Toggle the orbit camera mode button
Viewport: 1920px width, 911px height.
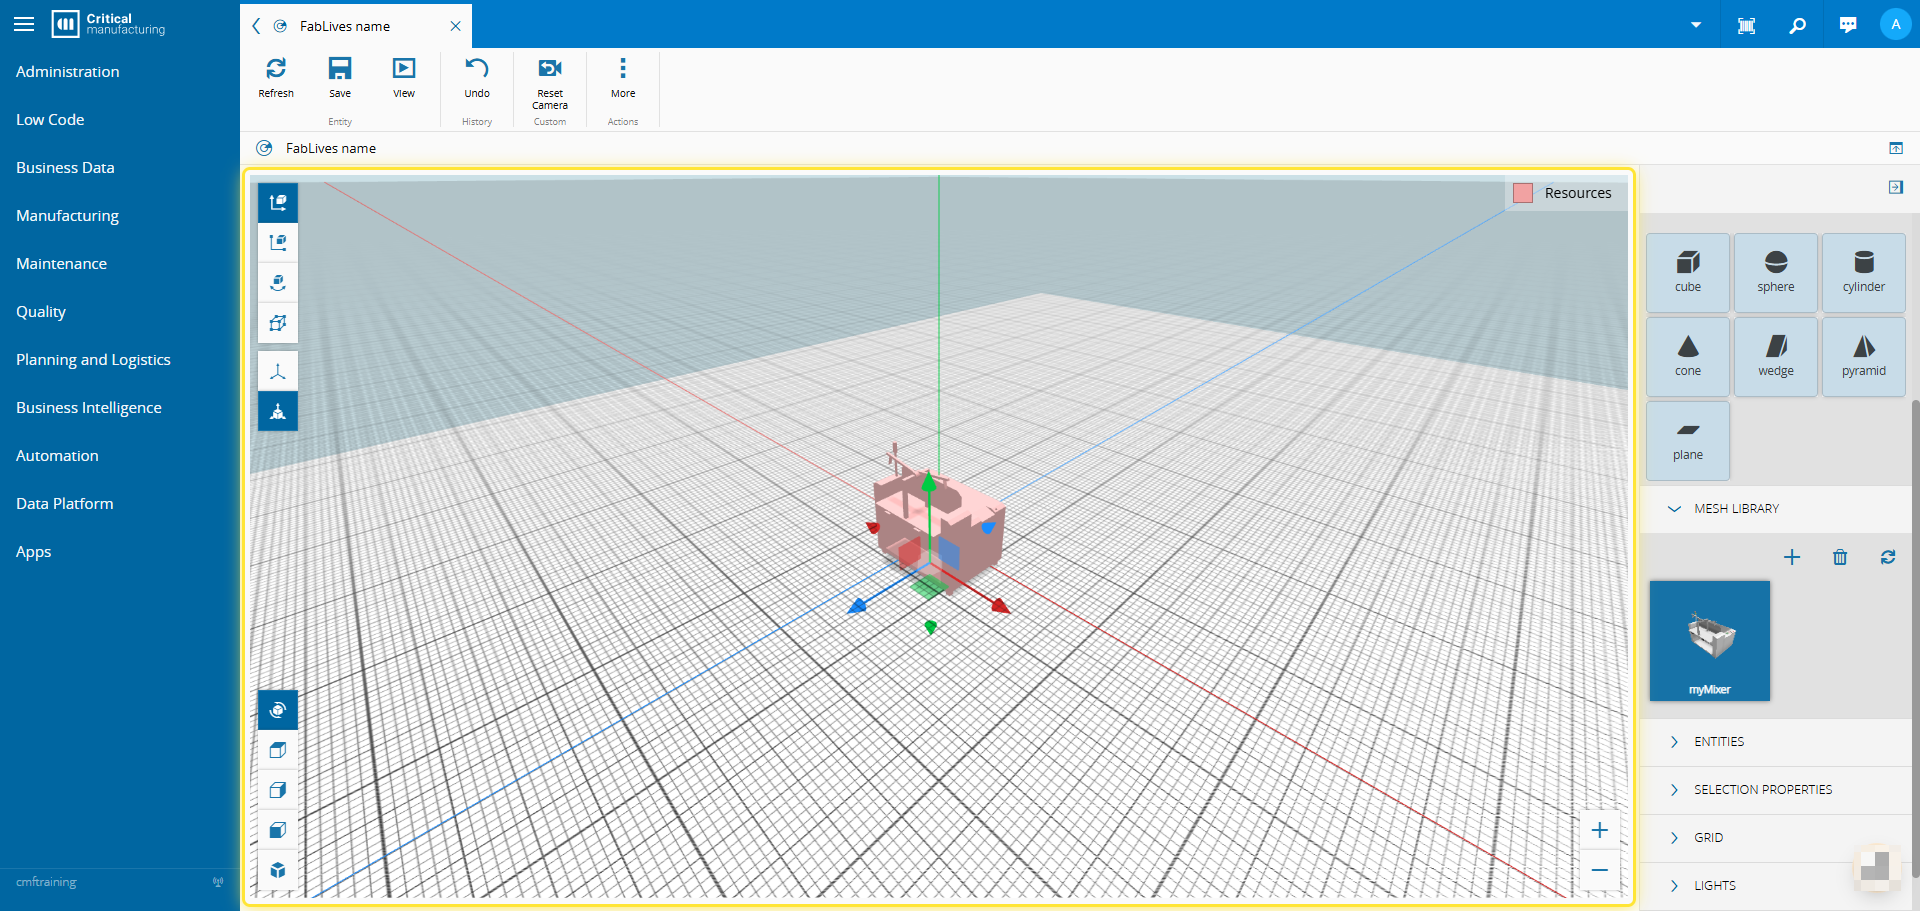[278, 710]
